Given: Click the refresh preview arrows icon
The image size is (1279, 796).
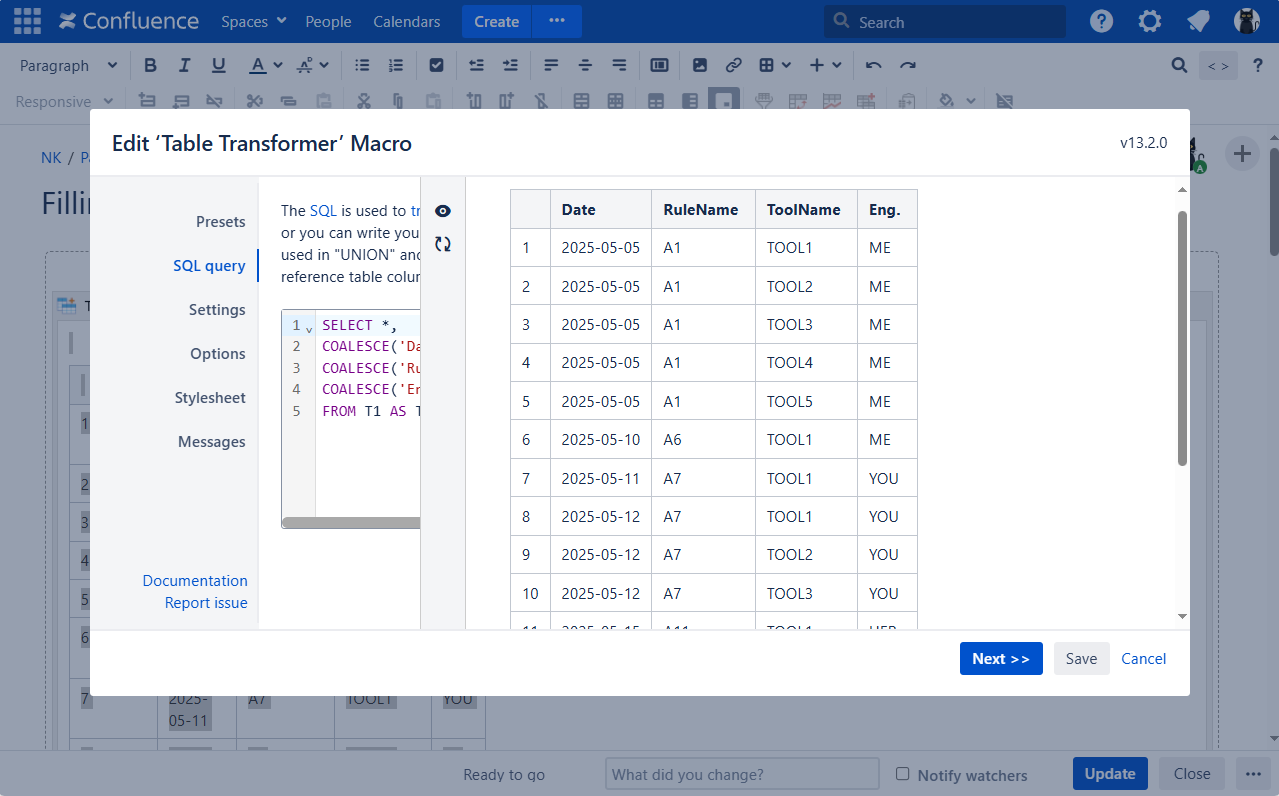Looking at the screenshot, I should pyautogui.click(x=443, y=244).
